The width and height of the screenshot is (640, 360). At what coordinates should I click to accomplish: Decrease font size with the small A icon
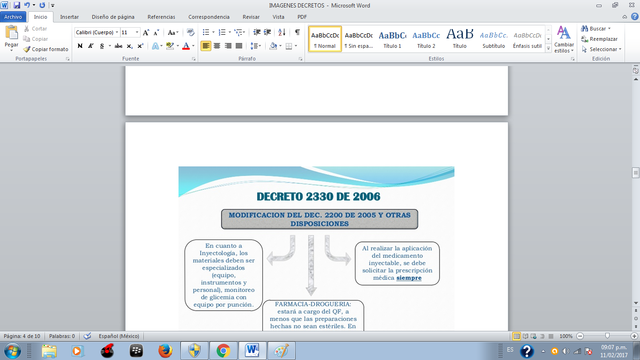(156, 32)
